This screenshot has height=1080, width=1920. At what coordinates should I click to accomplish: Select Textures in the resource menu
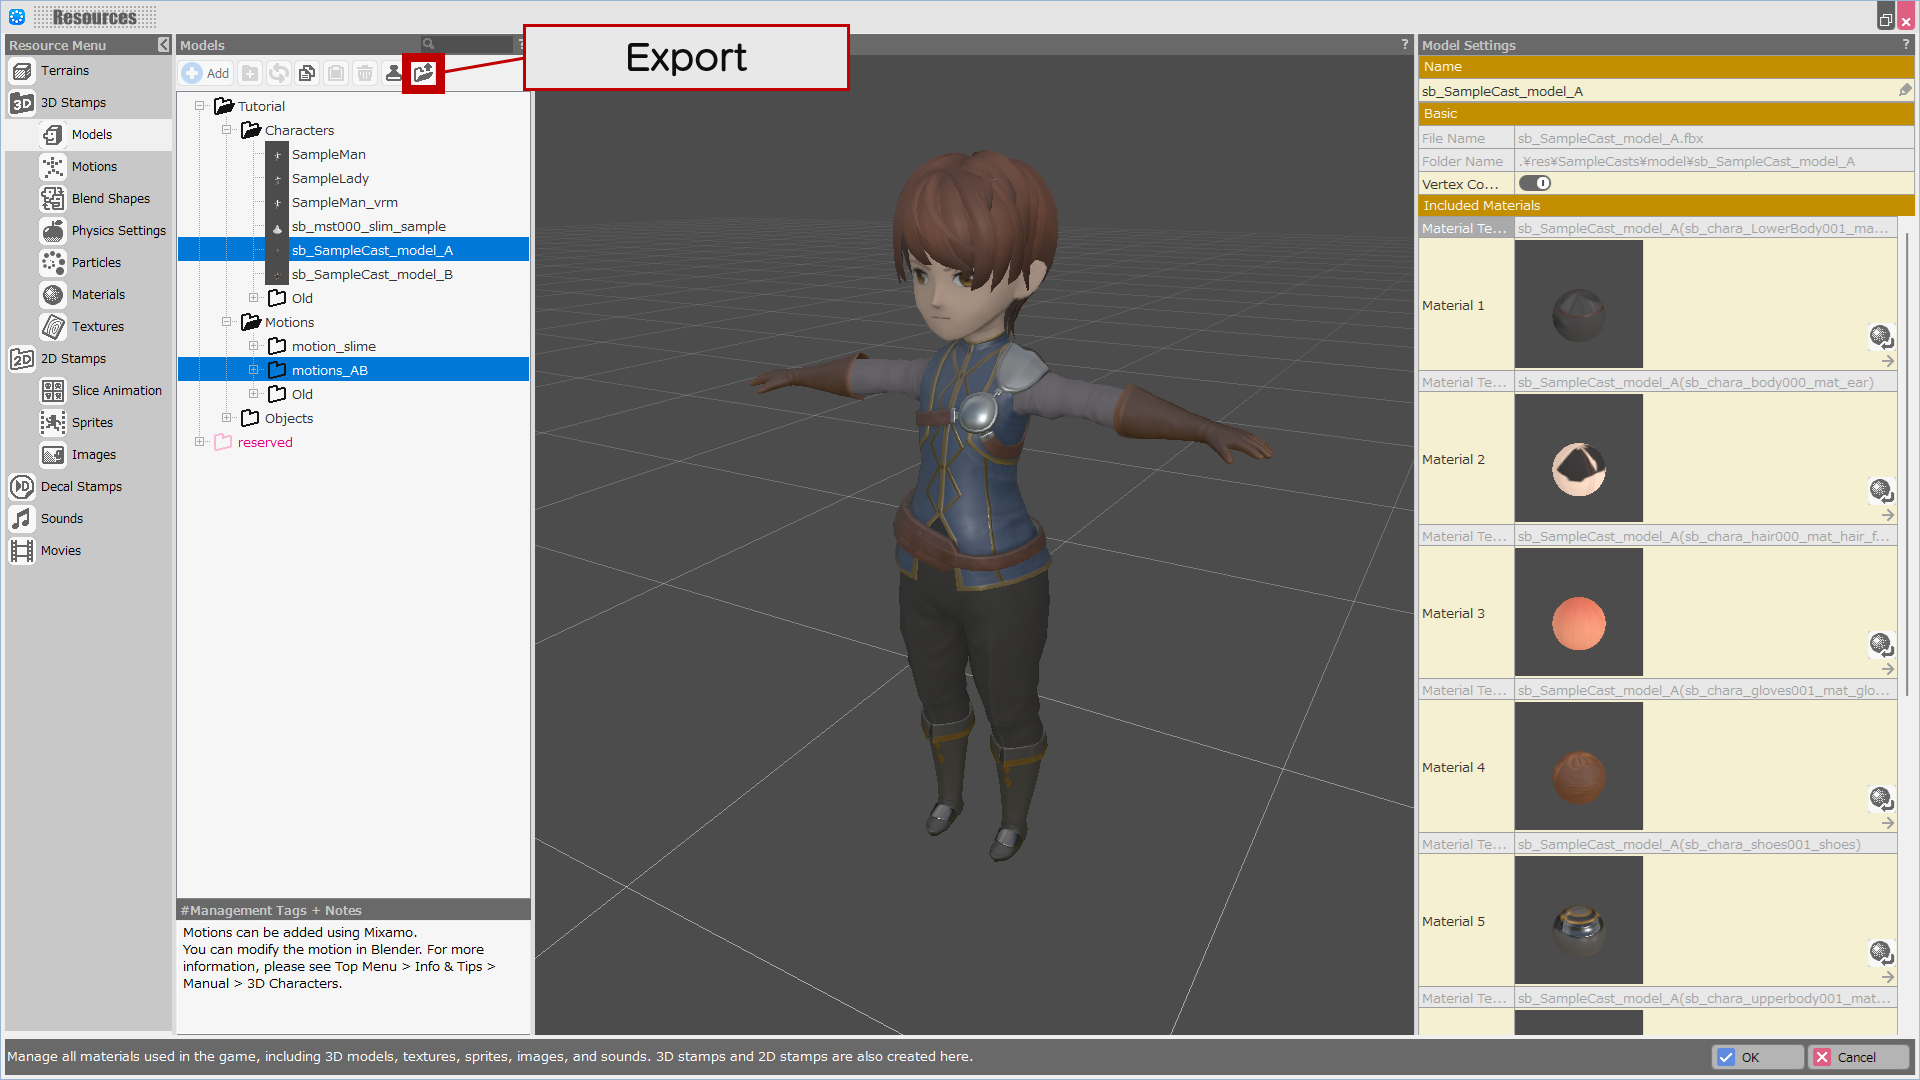(x=97, y=326)
